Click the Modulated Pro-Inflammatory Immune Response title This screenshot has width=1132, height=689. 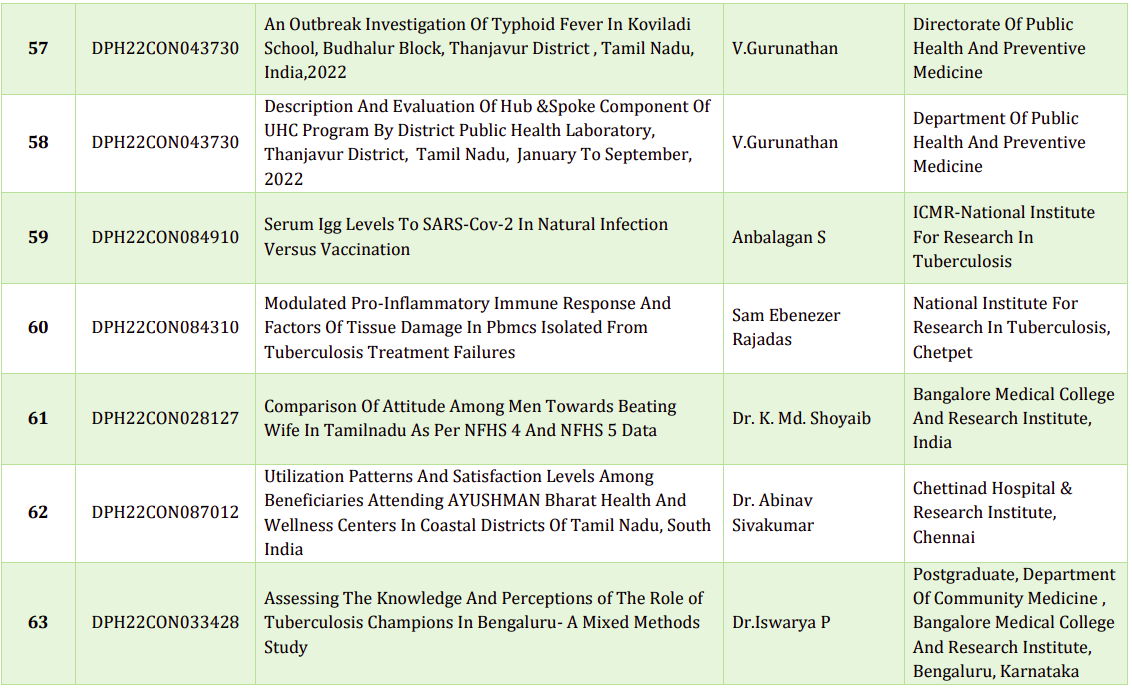(x=467, y=327)
